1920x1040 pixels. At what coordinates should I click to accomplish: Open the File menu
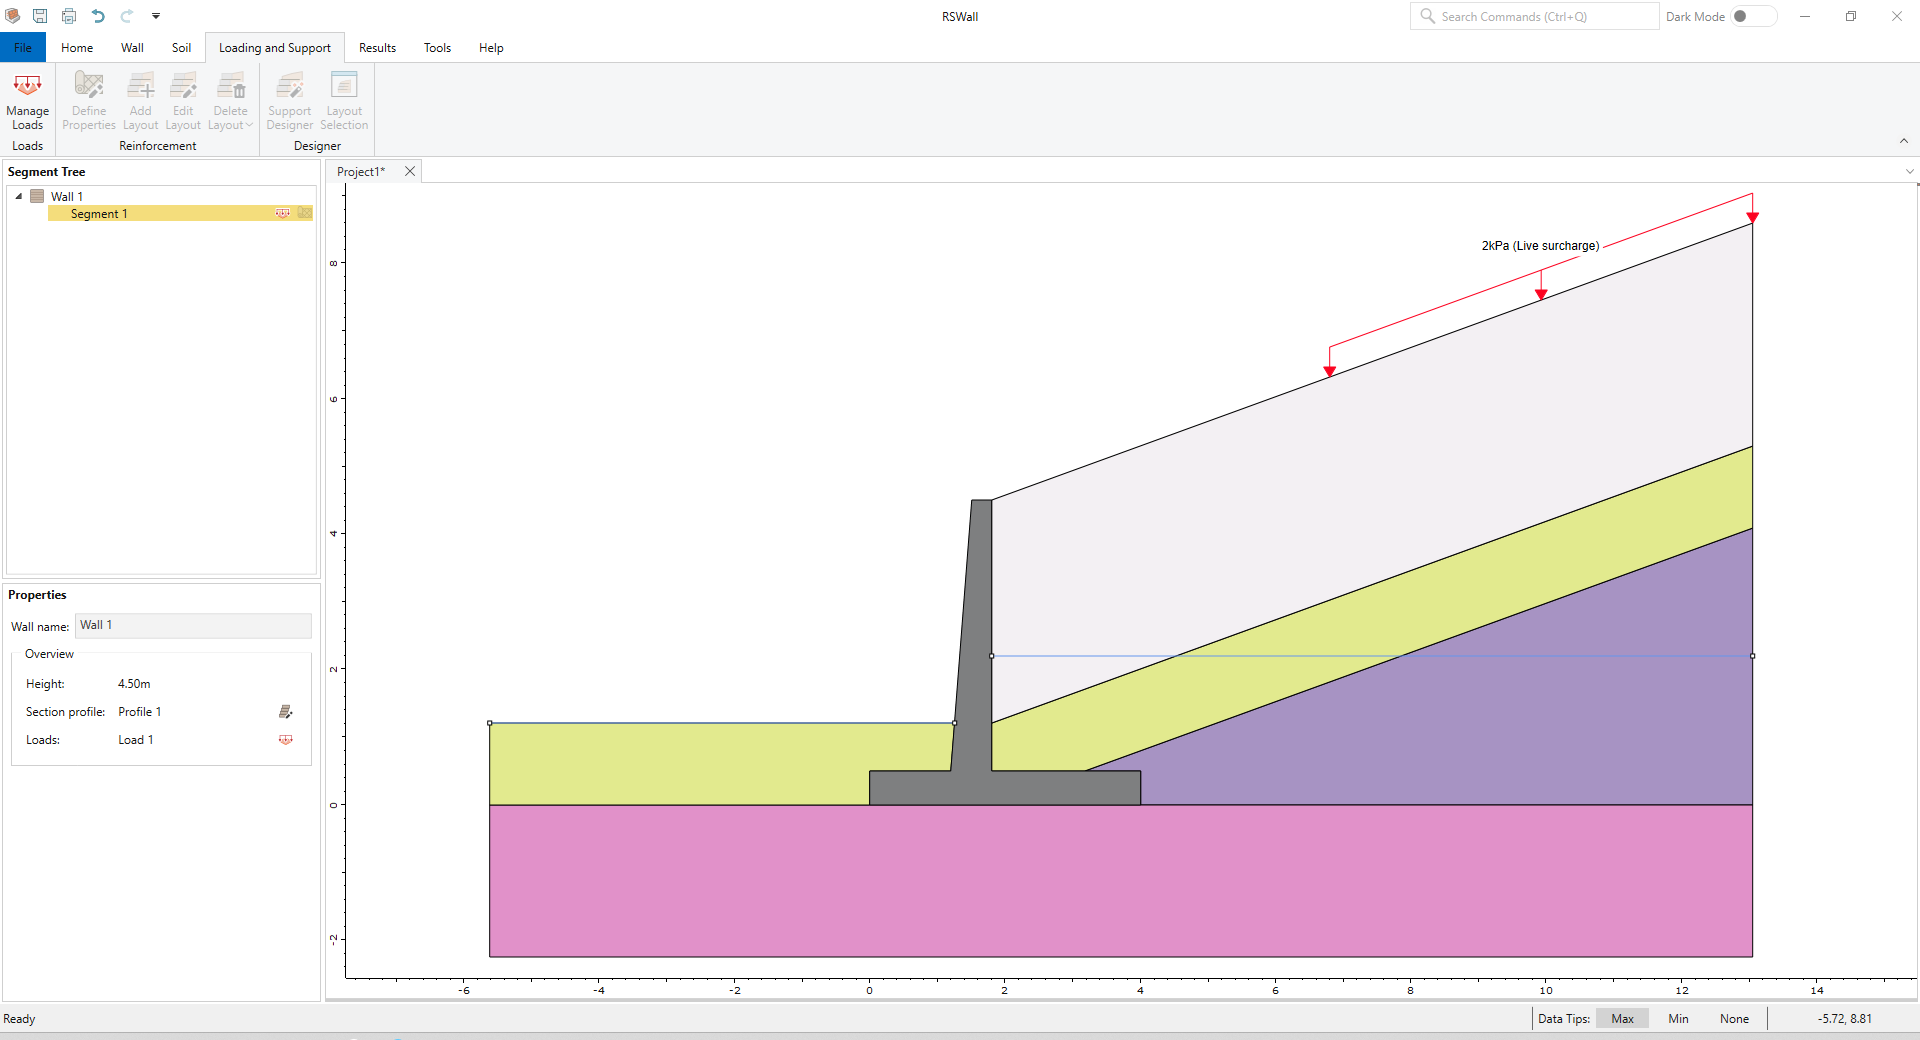pos(23,48)
